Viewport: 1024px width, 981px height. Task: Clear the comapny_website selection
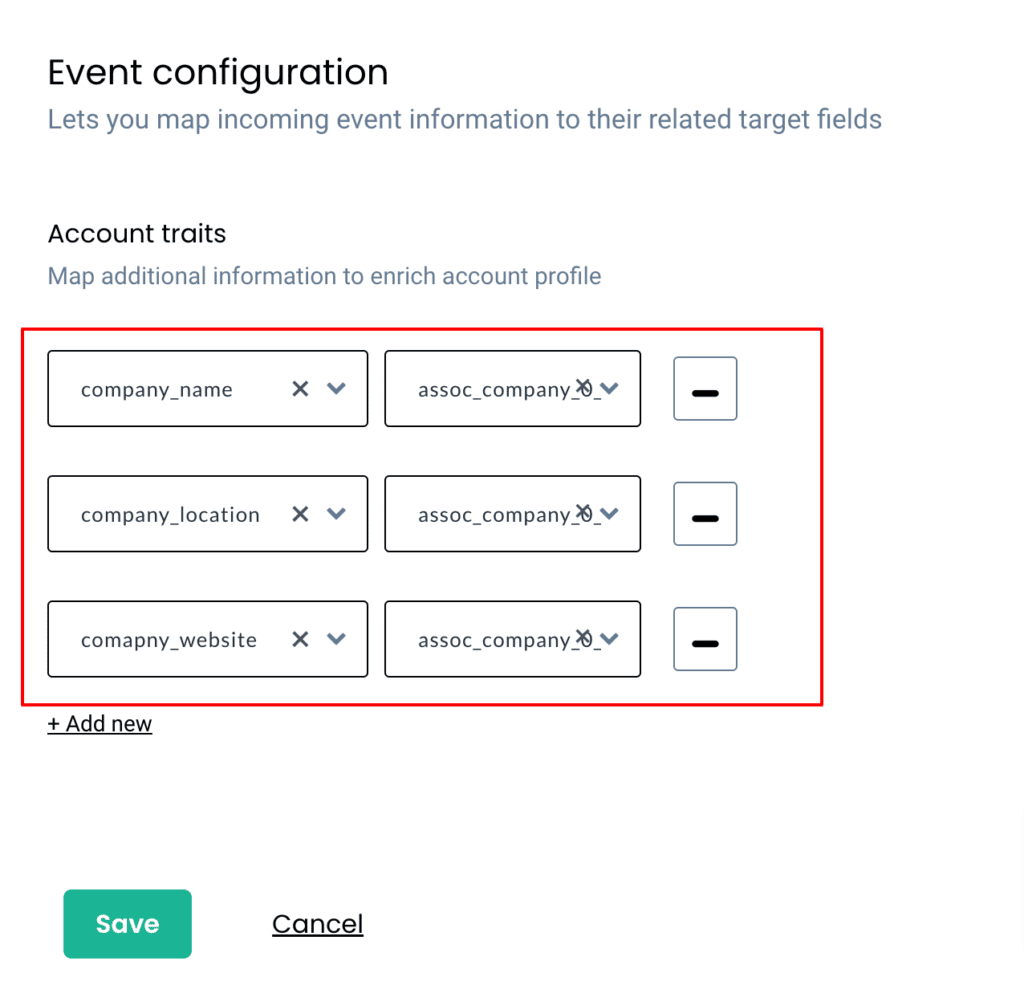click(300, 639)
